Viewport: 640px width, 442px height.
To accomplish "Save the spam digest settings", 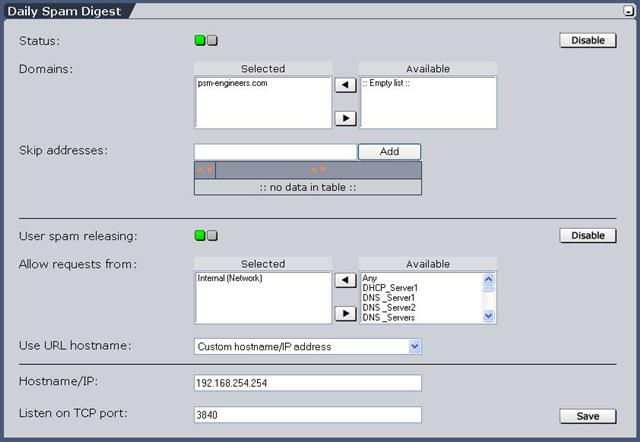I will click(x=587, y=416).
